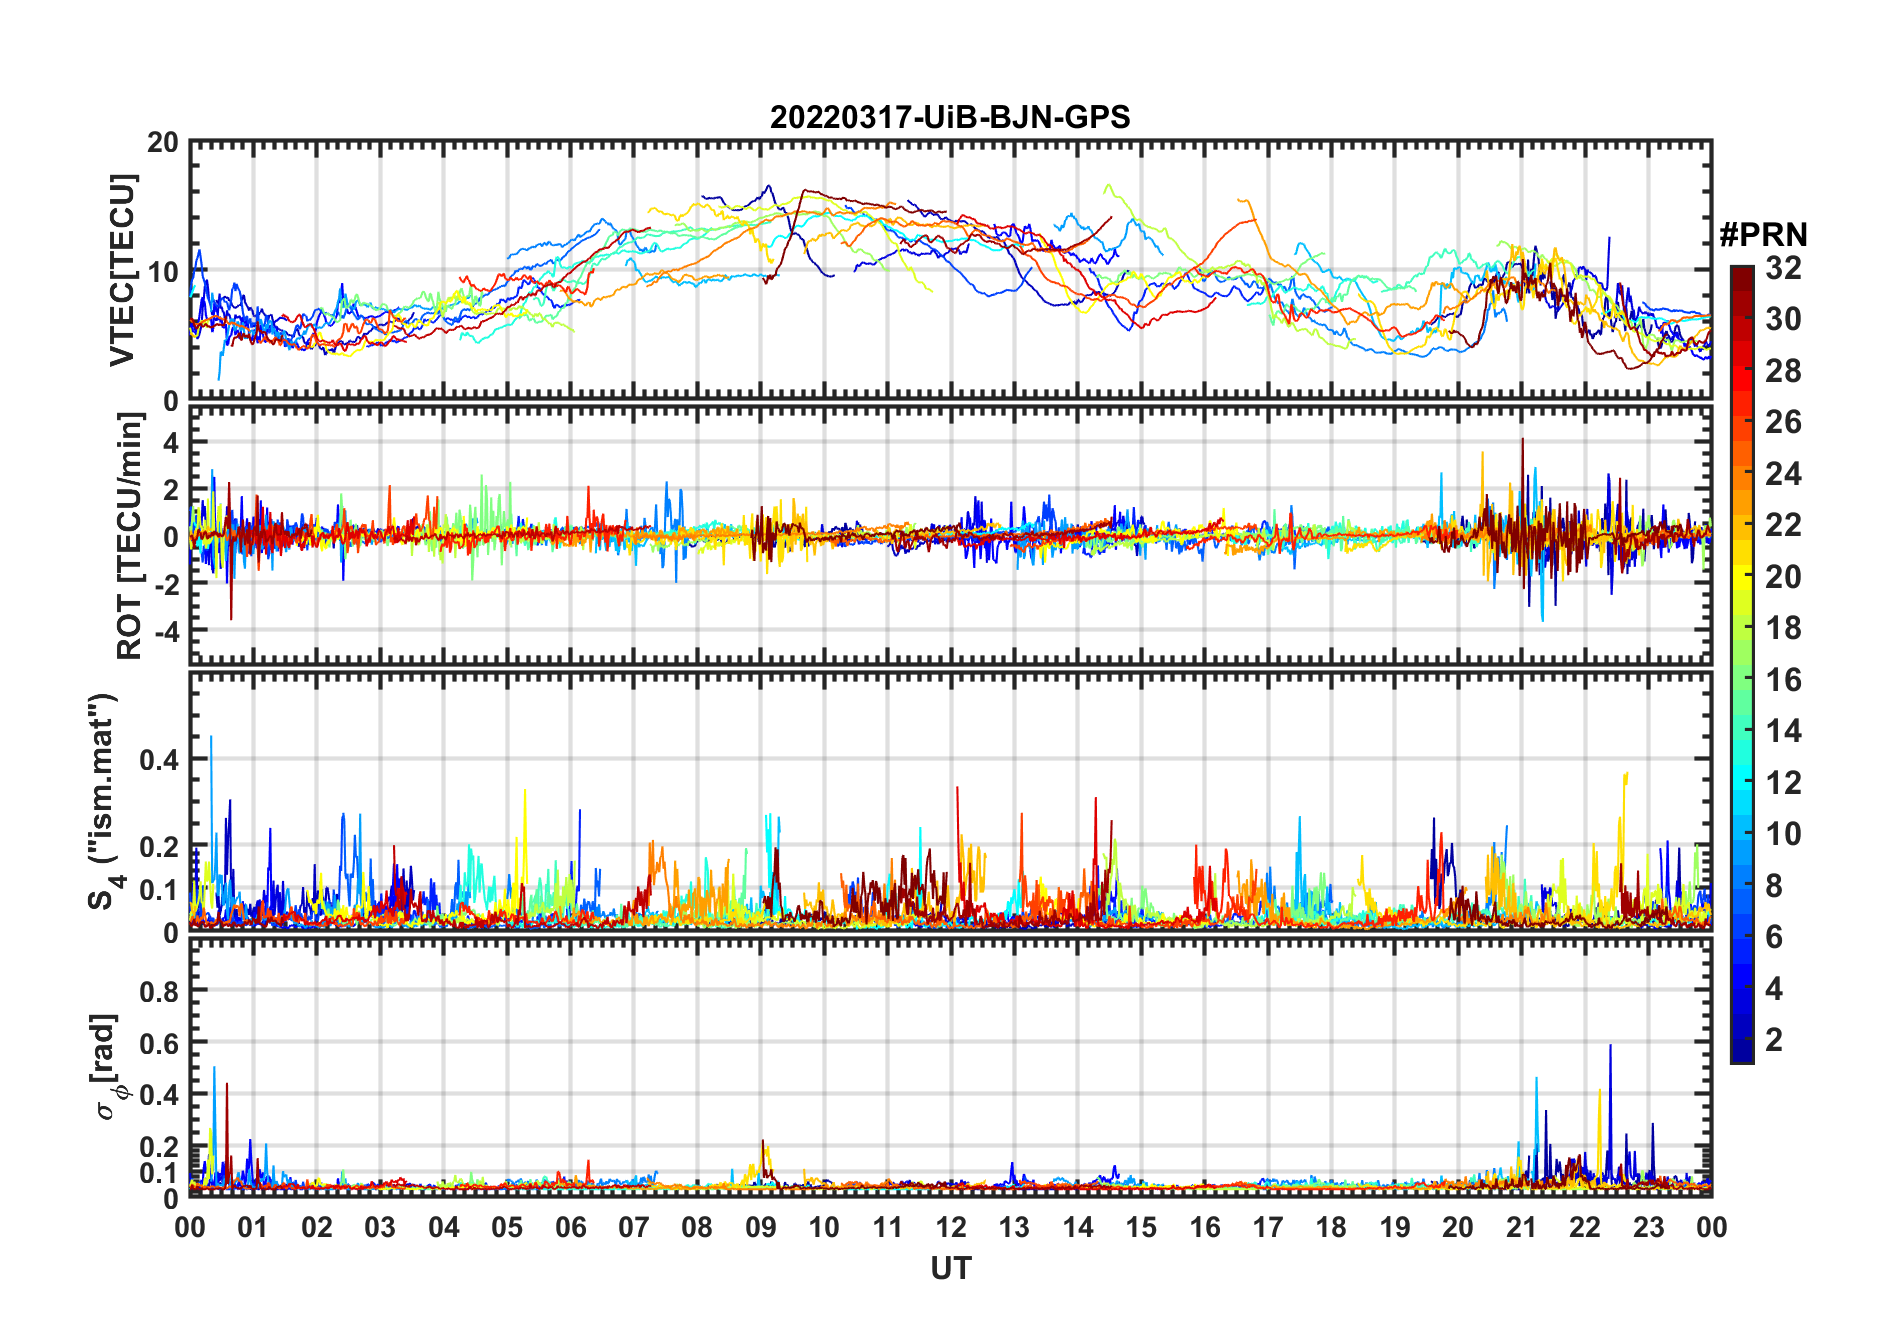Click x-axis hour label 12

pos(951,1227)
